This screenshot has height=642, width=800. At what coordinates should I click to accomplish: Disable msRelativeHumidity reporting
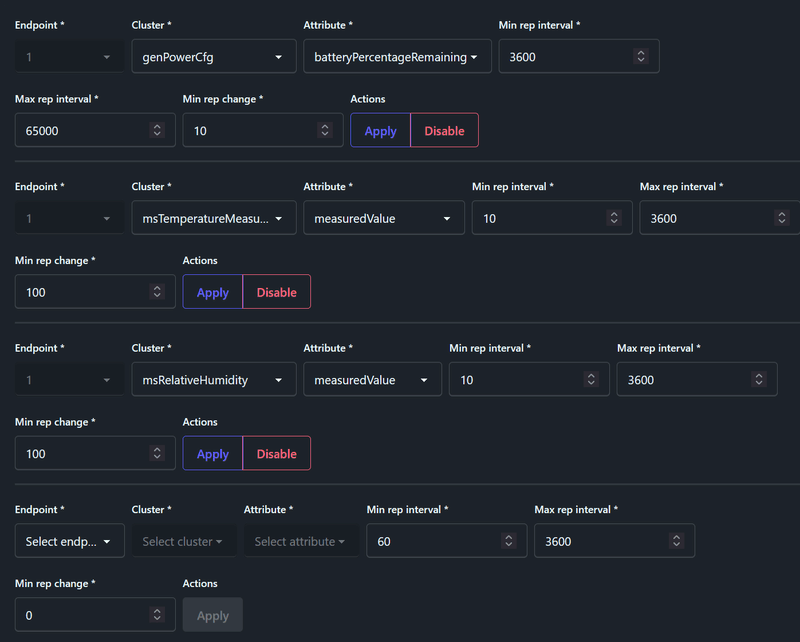pyautogui.click(x=276, y=454)
